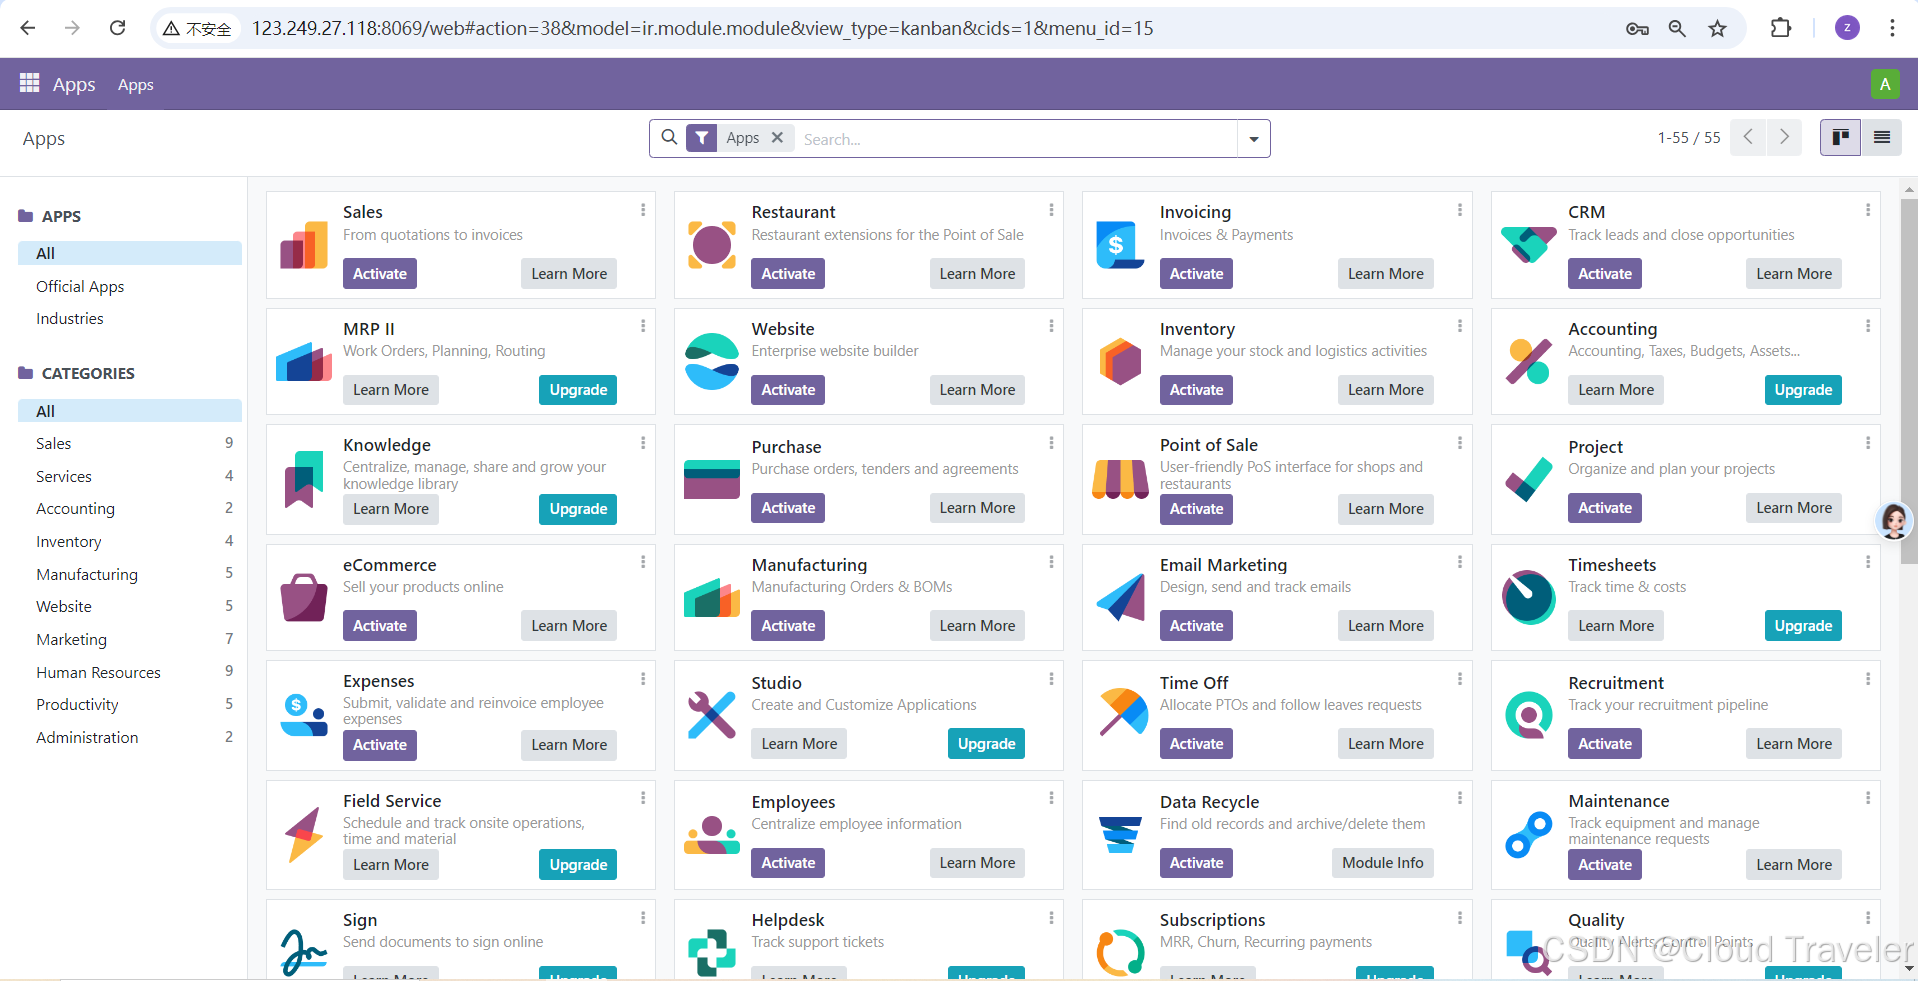Select Industries in the sidebar

point(70,318)
